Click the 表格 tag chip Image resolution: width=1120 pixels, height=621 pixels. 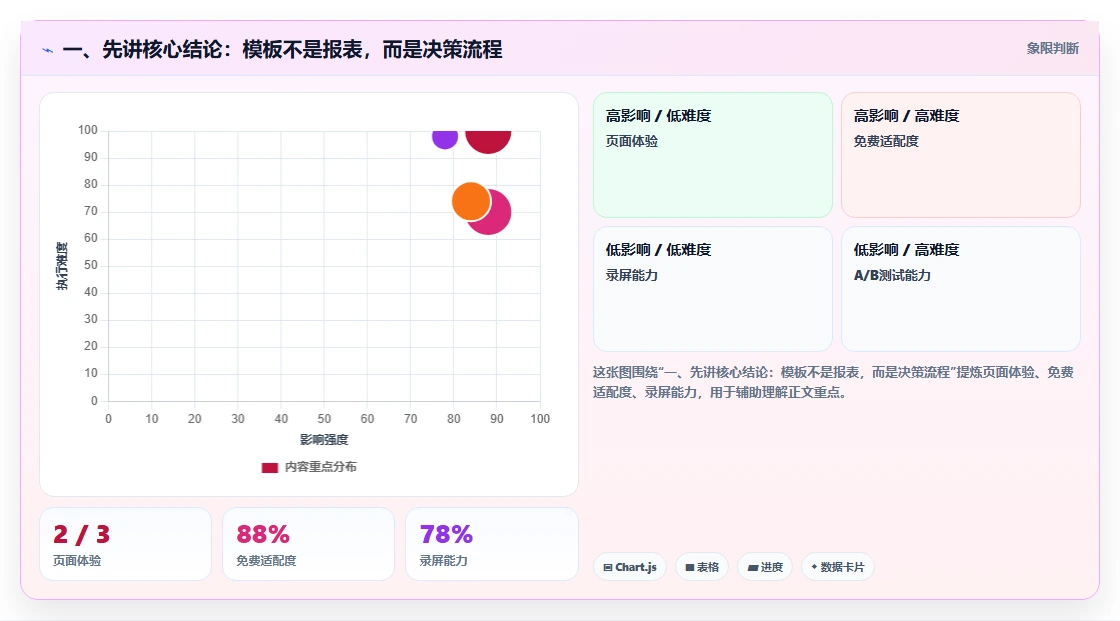702,567
